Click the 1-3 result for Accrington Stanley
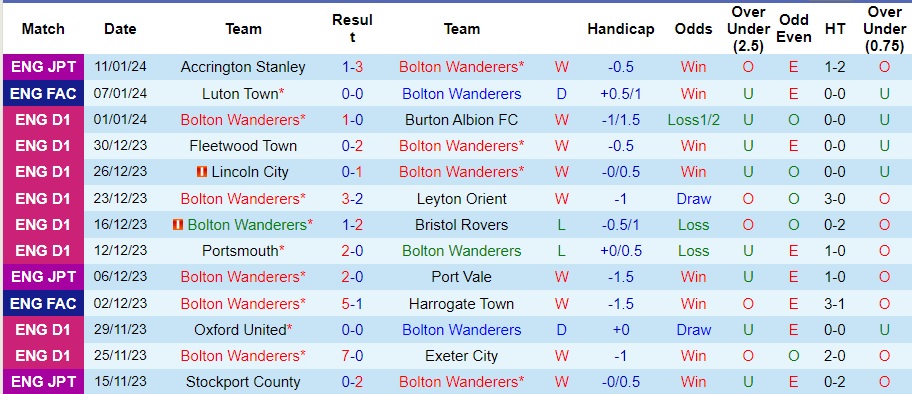The width and height of the screenshot is (912, 394). 352,68
